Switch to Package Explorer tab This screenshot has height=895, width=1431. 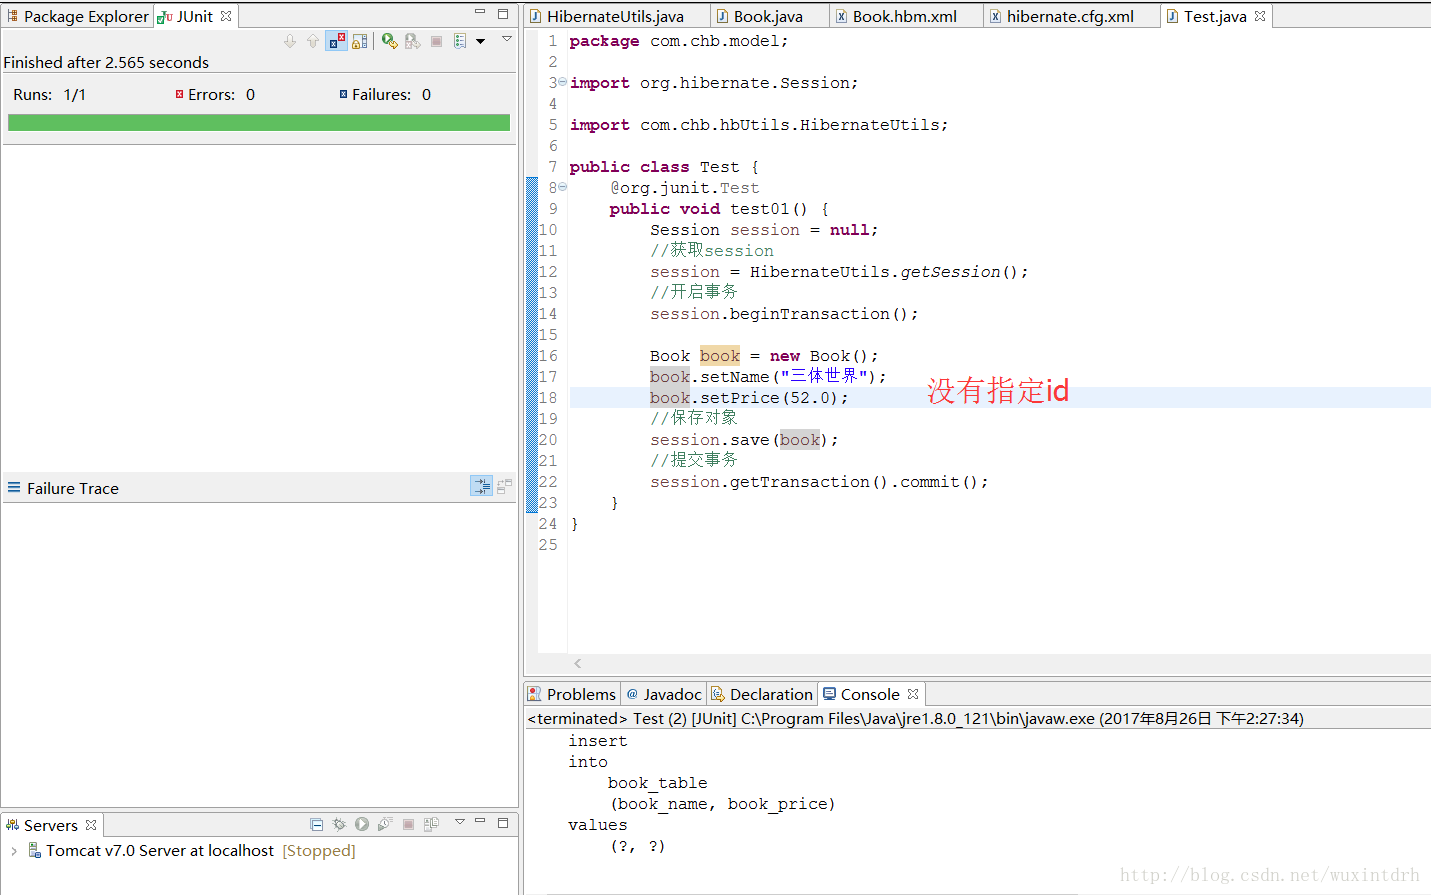coord(78,16)
